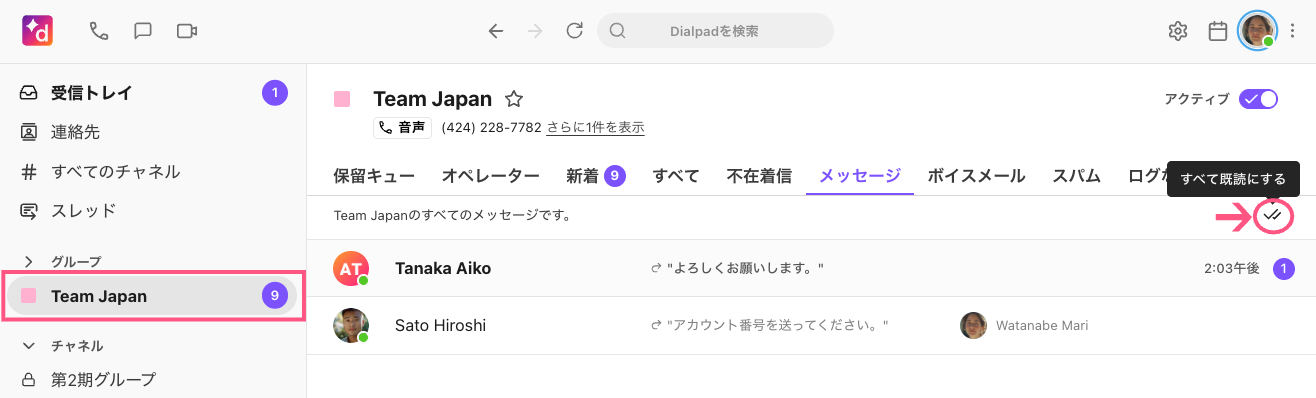This screenshot has width=1316, height=398.
Task: Click Tanaka Aiko's AT avatar
Action: point(351,268)
